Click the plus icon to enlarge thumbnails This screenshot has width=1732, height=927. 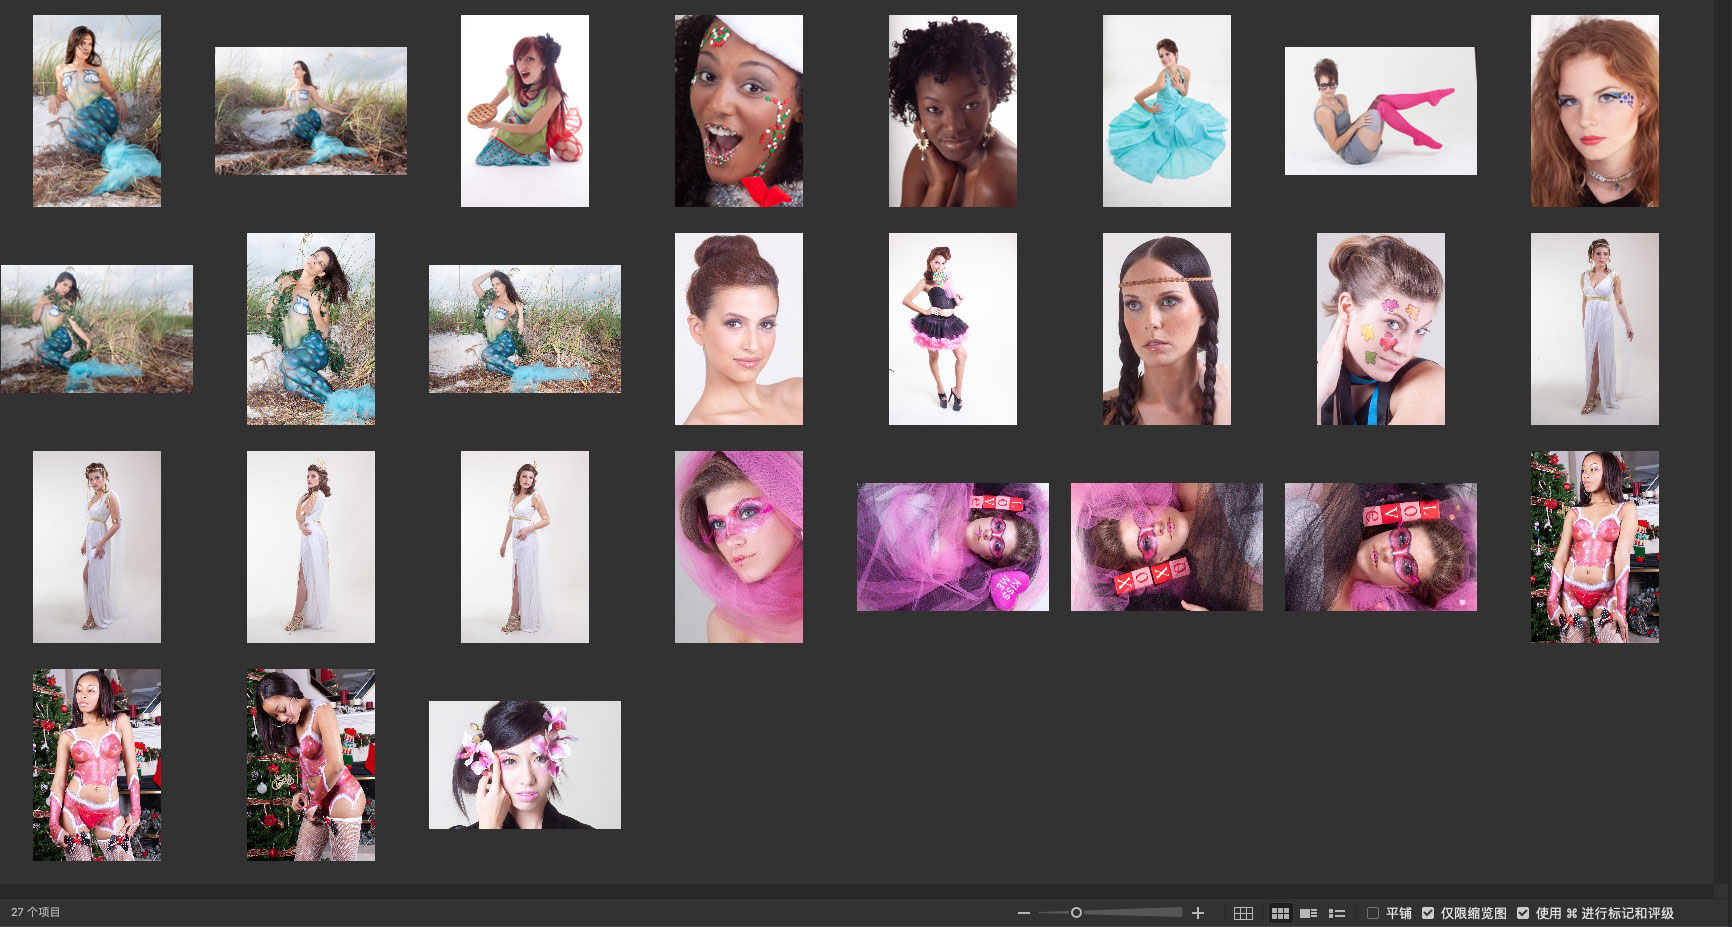pos(1198,913)
